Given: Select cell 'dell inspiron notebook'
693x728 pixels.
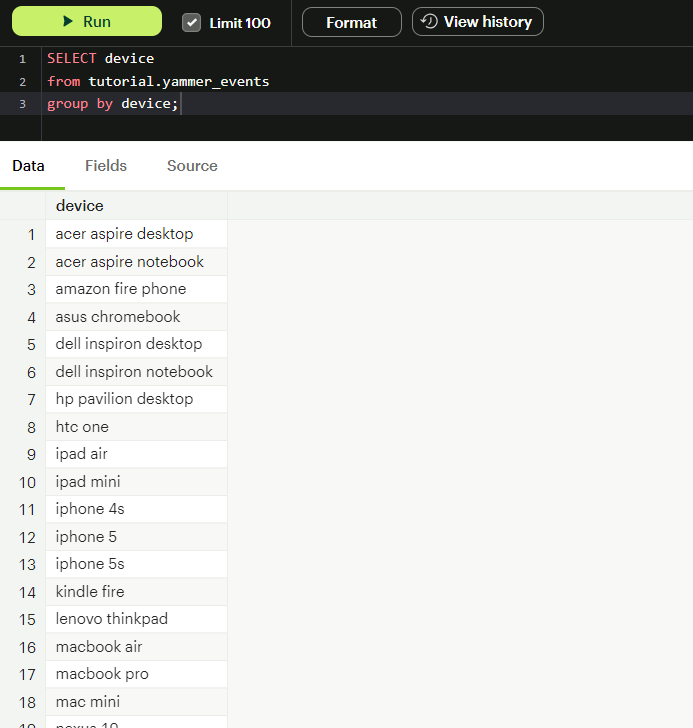Looking at the screenshot, I should pos(136,372).
